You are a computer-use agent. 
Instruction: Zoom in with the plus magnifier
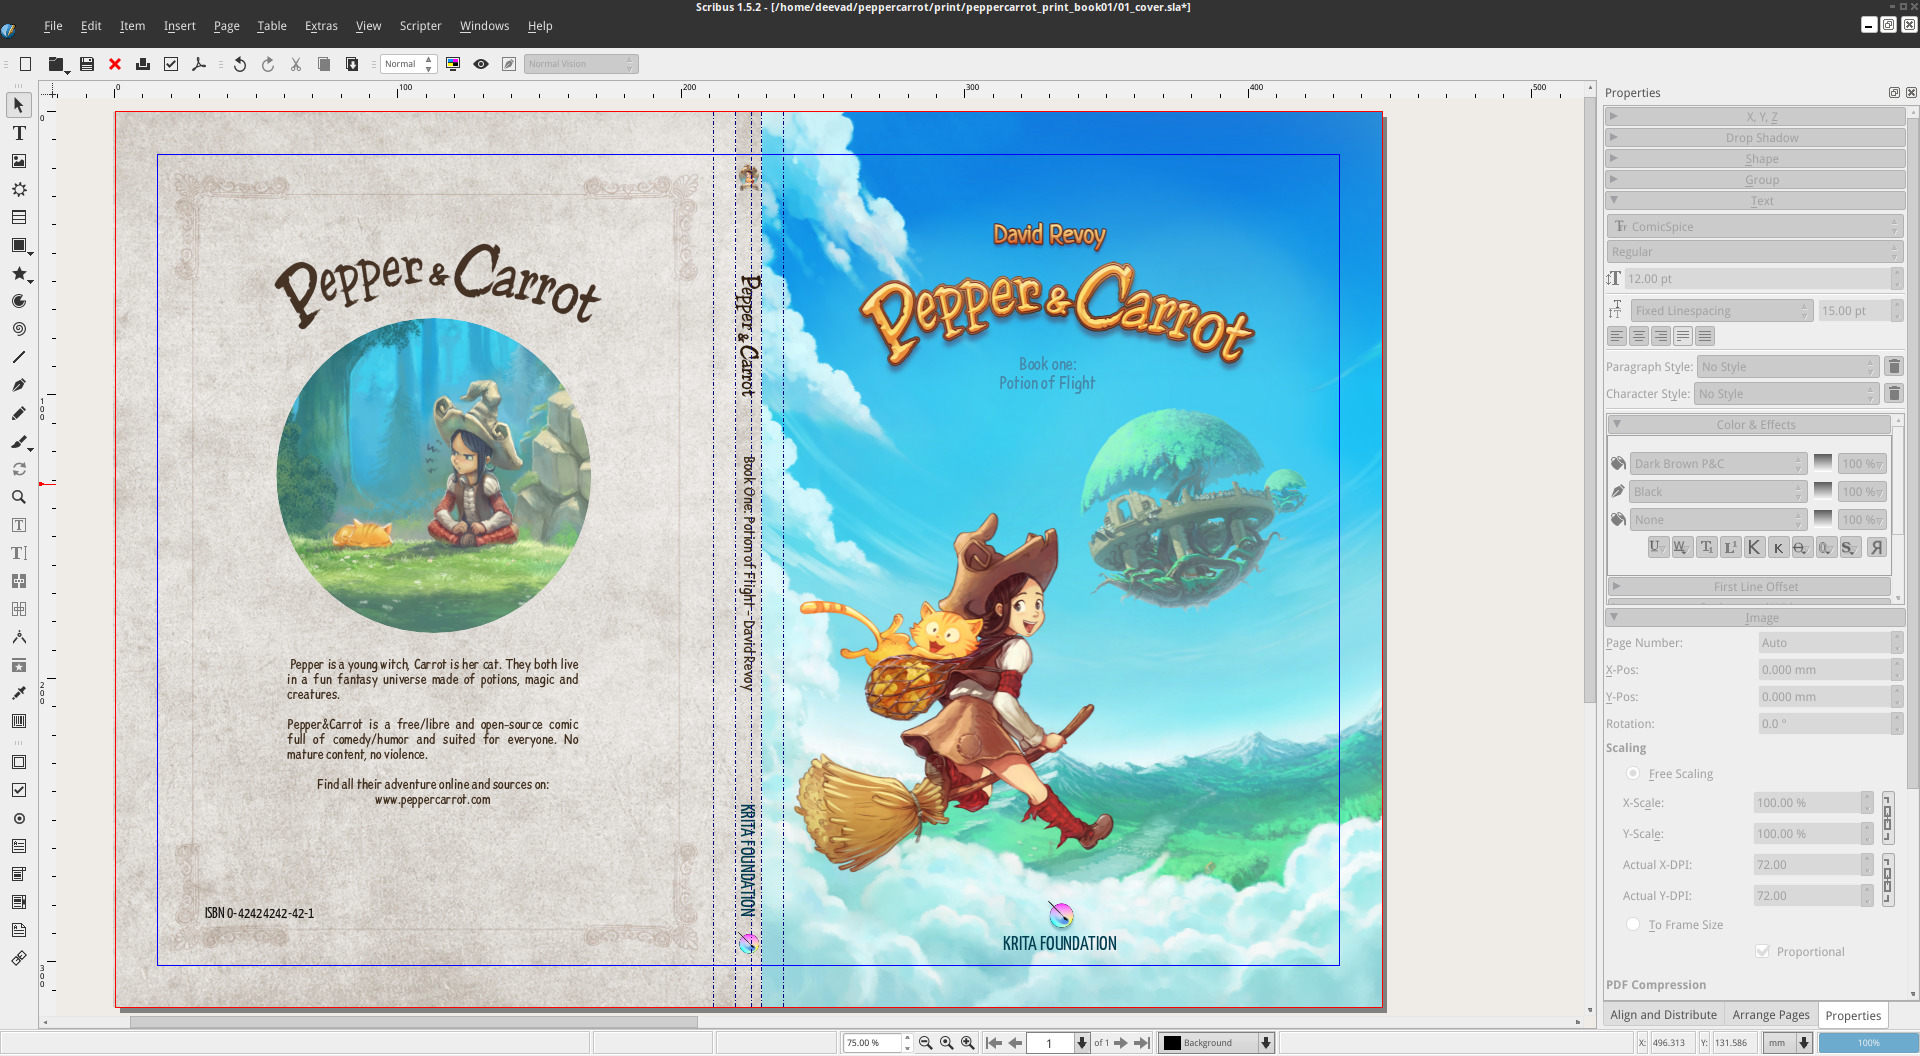click(x=968, y=1043)
